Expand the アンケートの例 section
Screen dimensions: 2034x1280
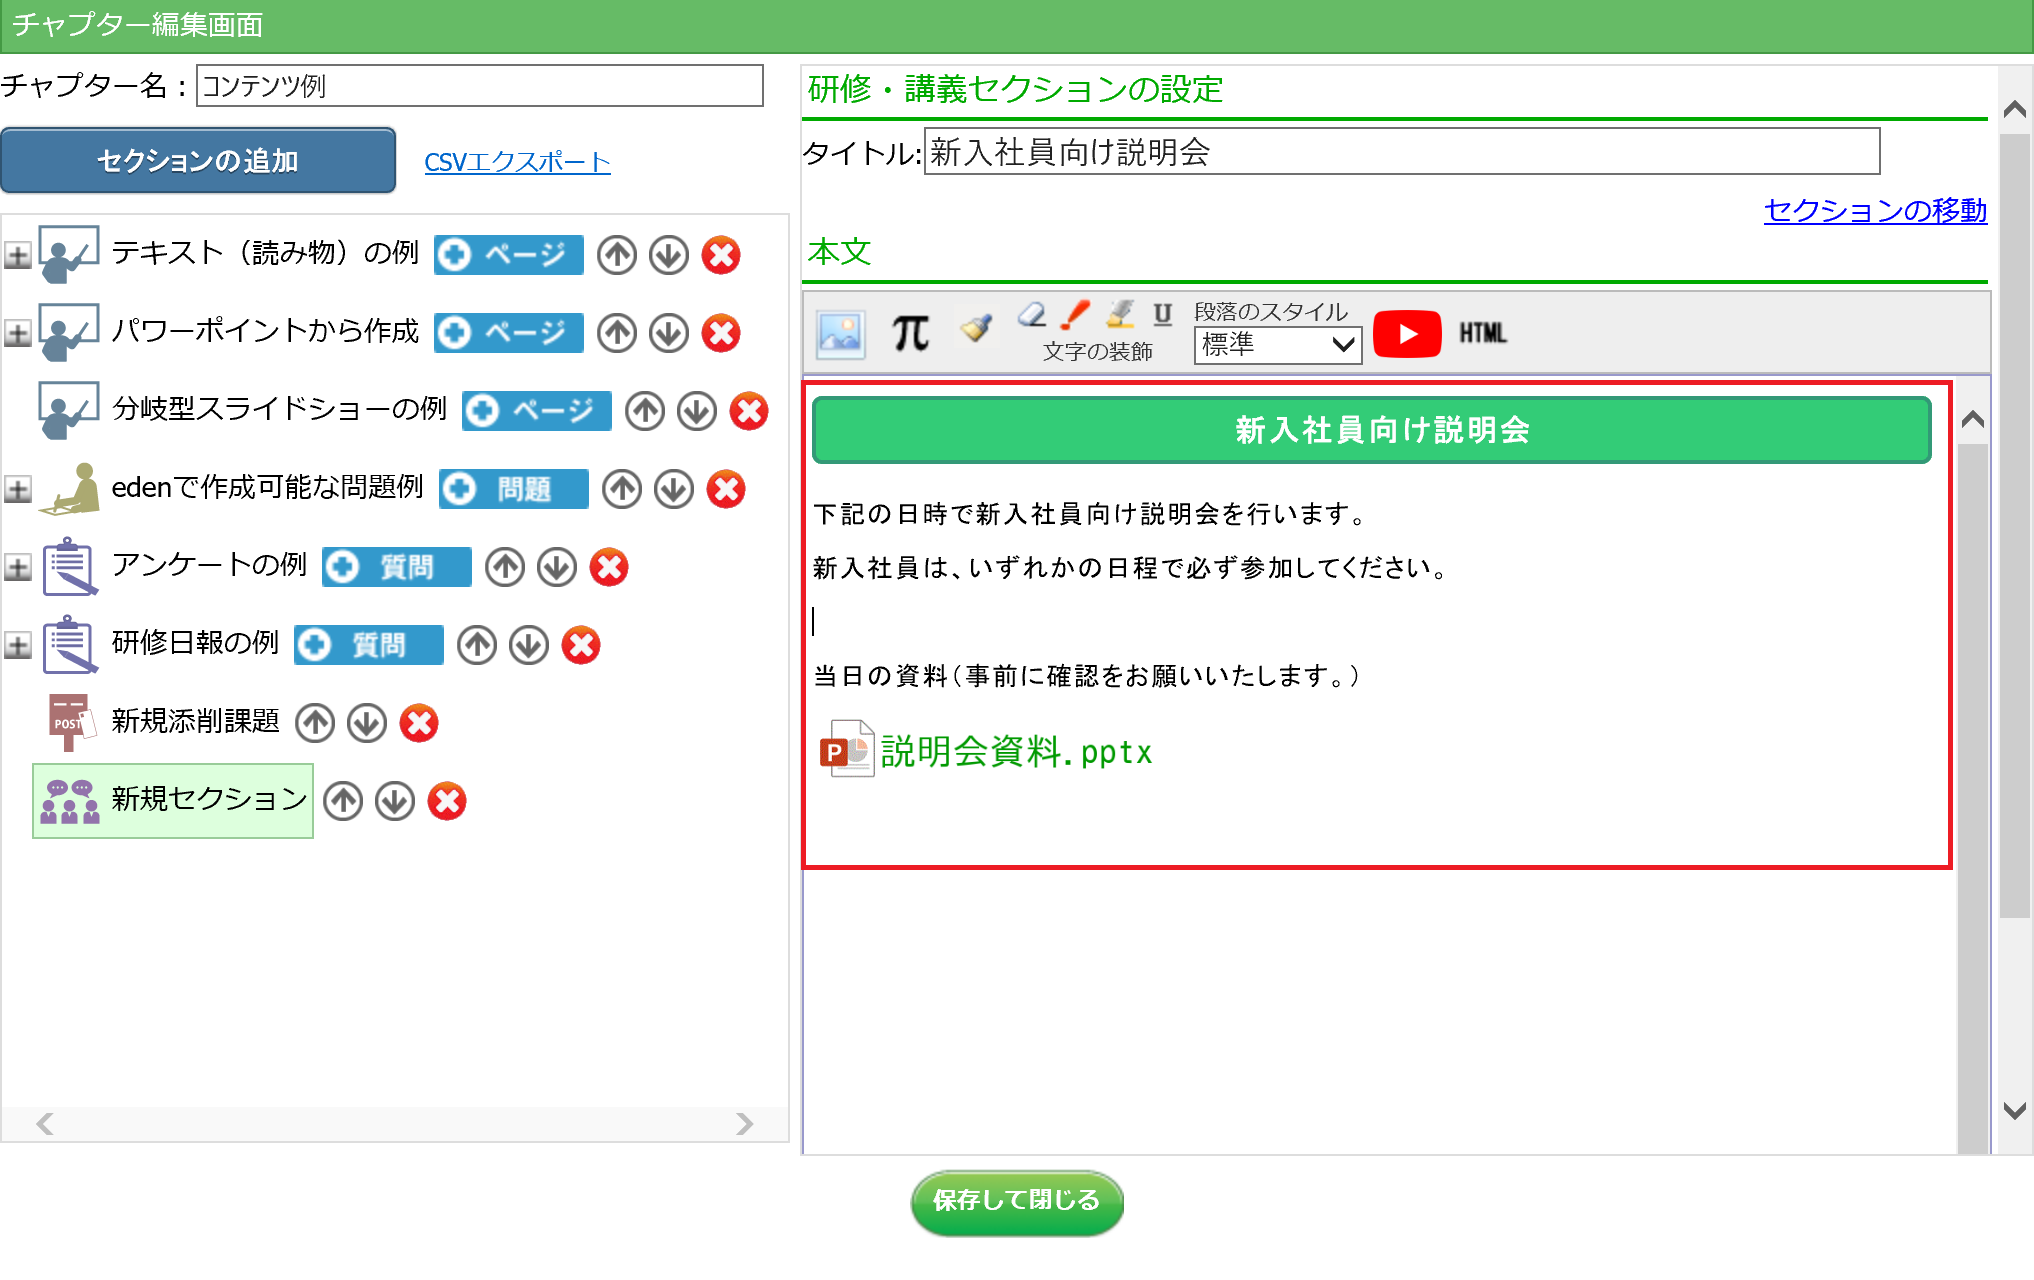[x=17, y=568]
